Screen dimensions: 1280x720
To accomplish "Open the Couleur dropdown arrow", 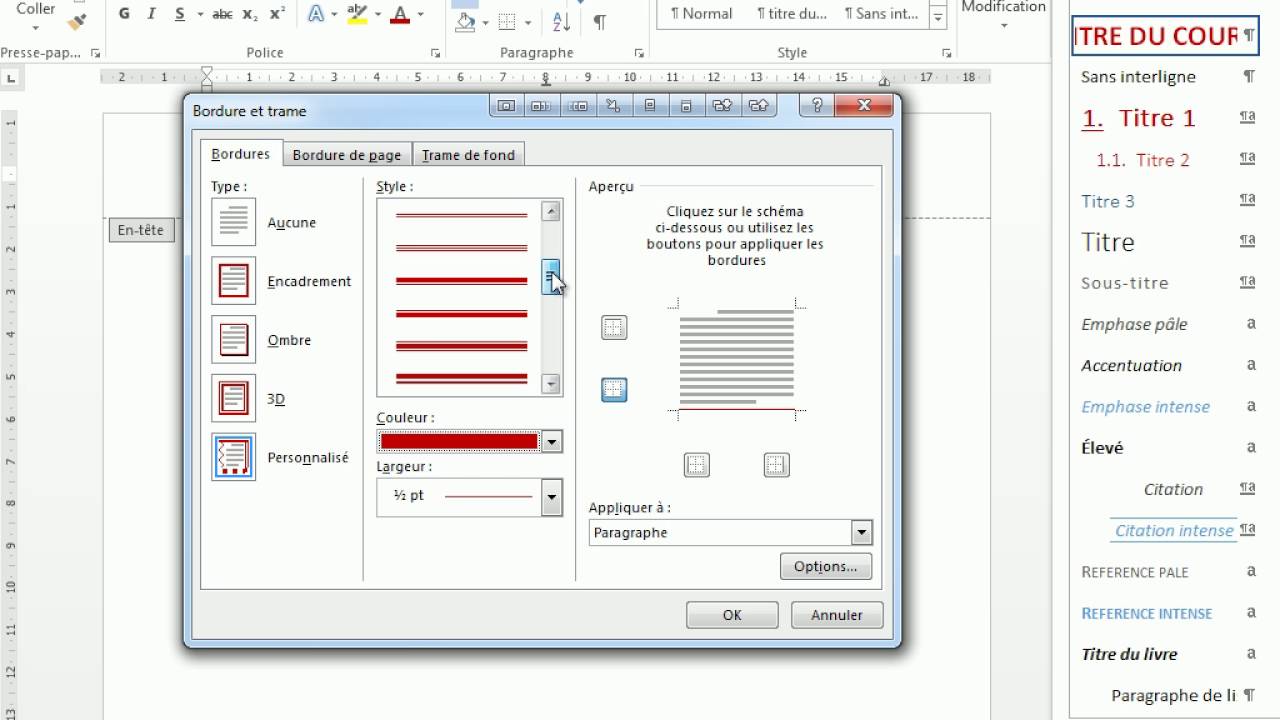I will coord(552,441).
